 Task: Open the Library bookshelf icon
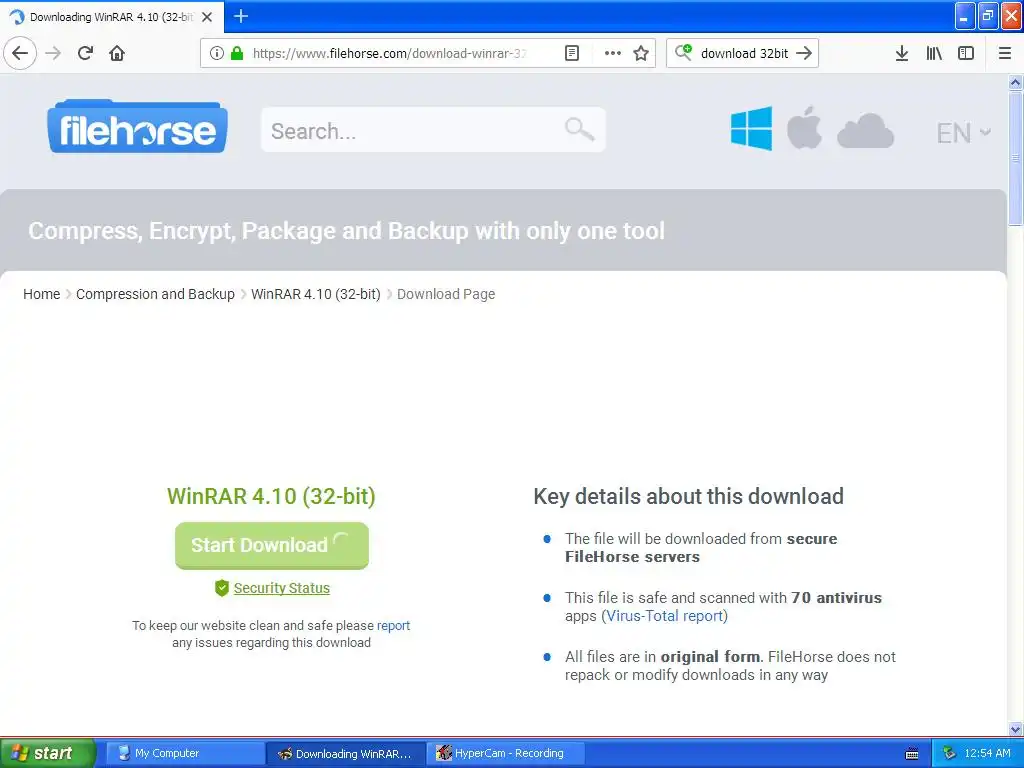click(x=934, y=53)
